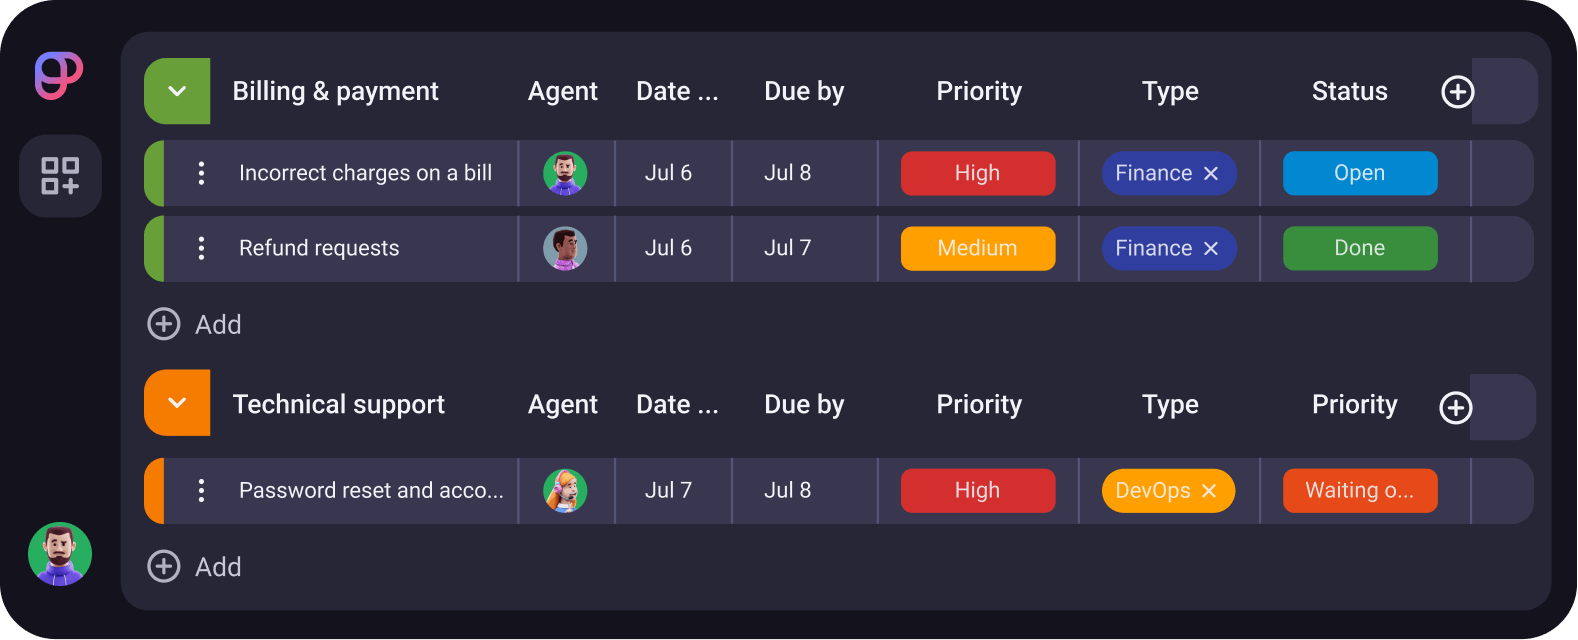1578x640 pixels.
Task: Add a new item under Technical support
Action: click(195, 567)
